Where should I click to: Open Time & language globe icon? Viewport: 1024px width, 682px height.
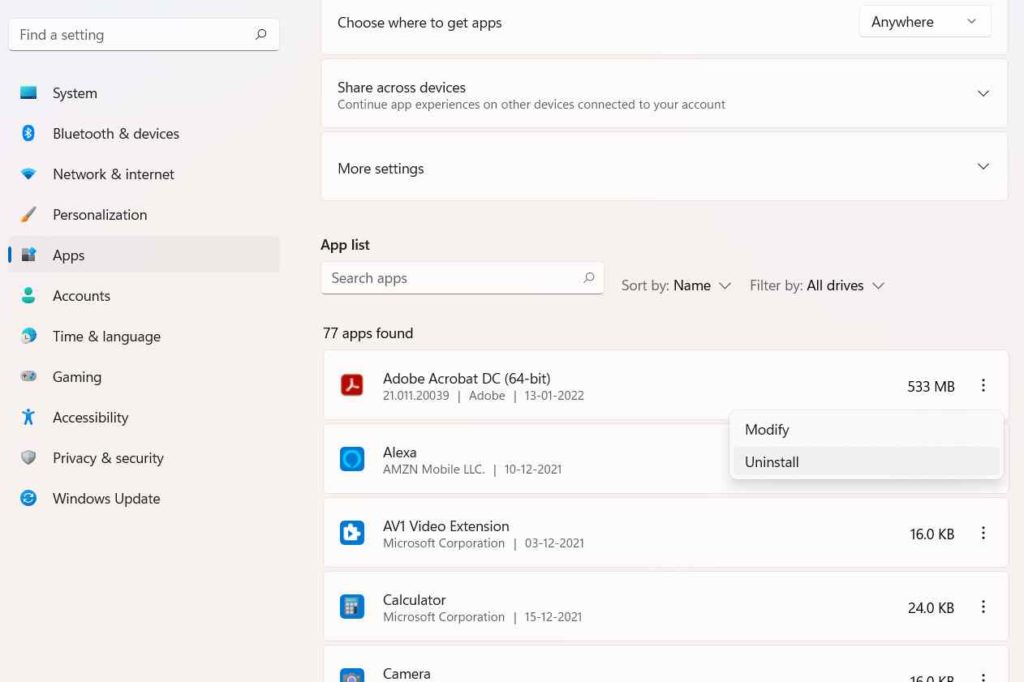point(28,336)
